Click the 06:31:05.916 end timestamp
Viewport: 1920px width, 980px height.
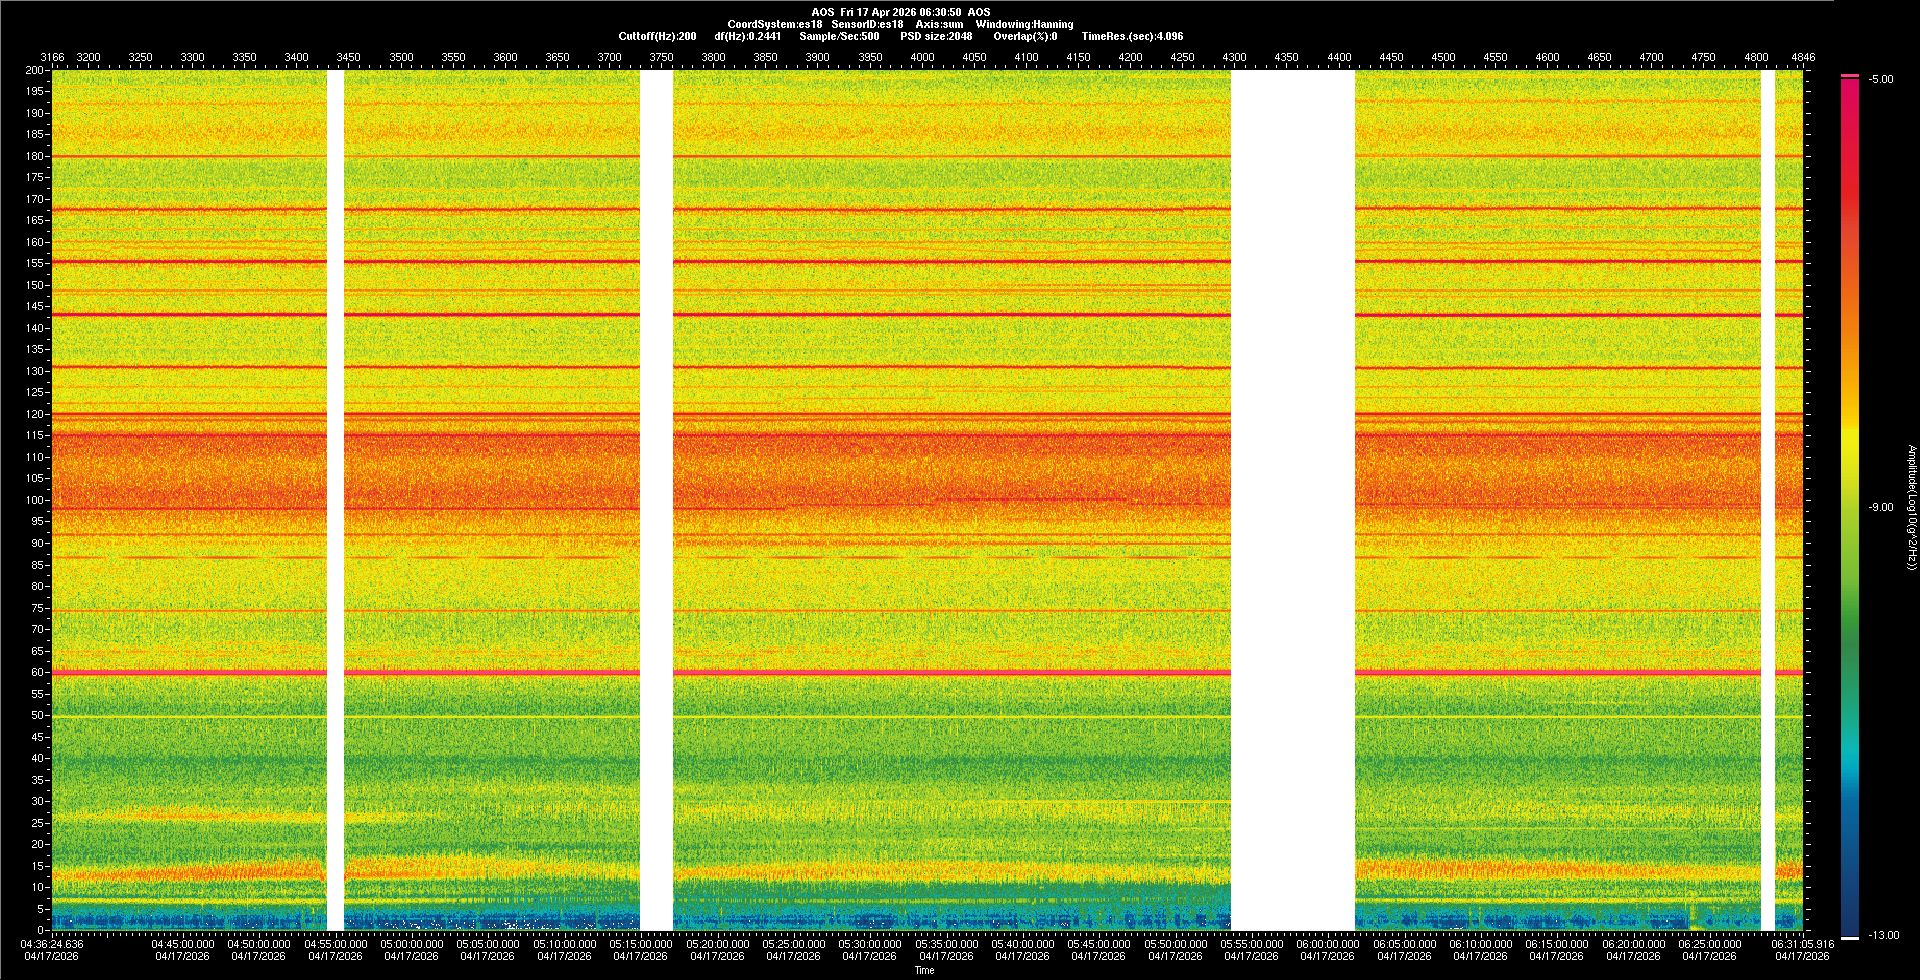pos(1802,944)
